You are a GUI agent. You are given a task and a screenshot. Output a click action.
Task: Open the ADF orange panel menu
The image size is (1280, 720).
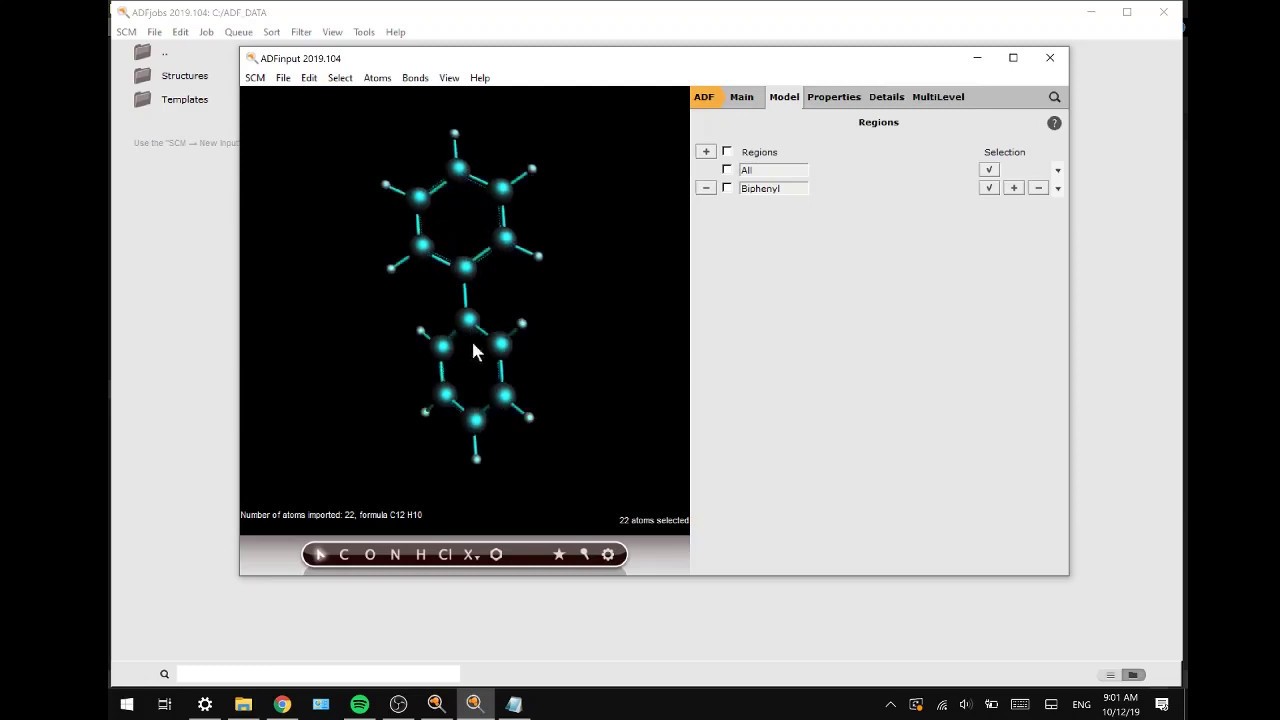point(704,97)
